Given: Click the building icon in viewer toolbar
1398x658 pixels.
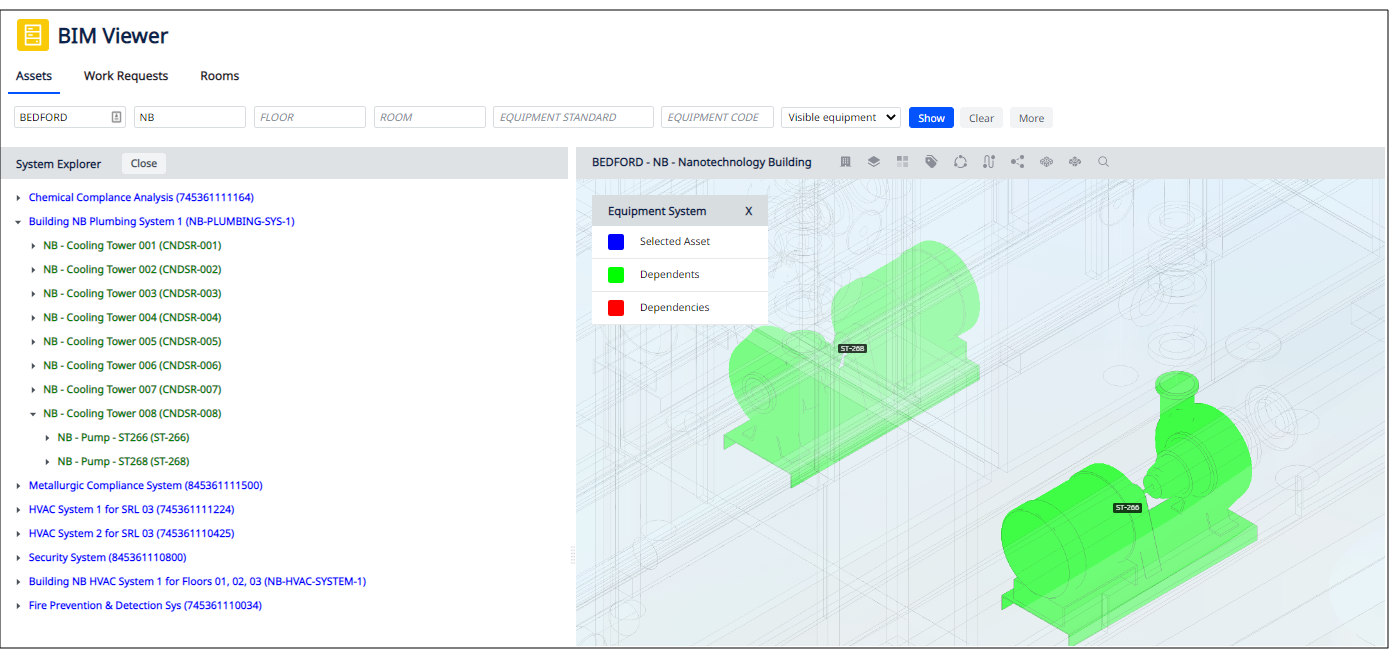Looking at the screenshot, I should [x=845, y=162].
